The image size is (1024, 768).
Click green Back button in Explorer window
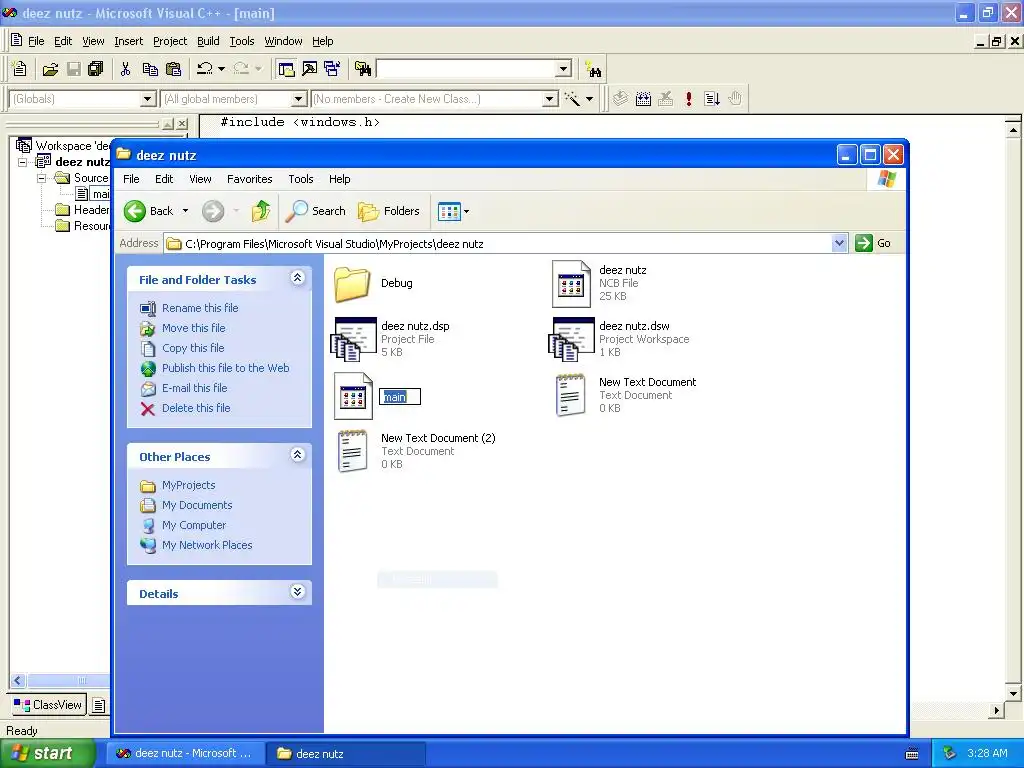(x=149, y=211)
